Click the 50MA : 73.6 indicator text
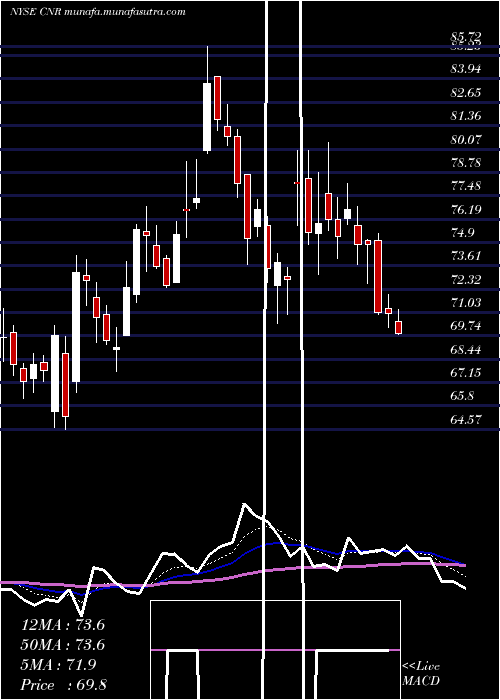The image size is (500, 700). click(63, 645)
